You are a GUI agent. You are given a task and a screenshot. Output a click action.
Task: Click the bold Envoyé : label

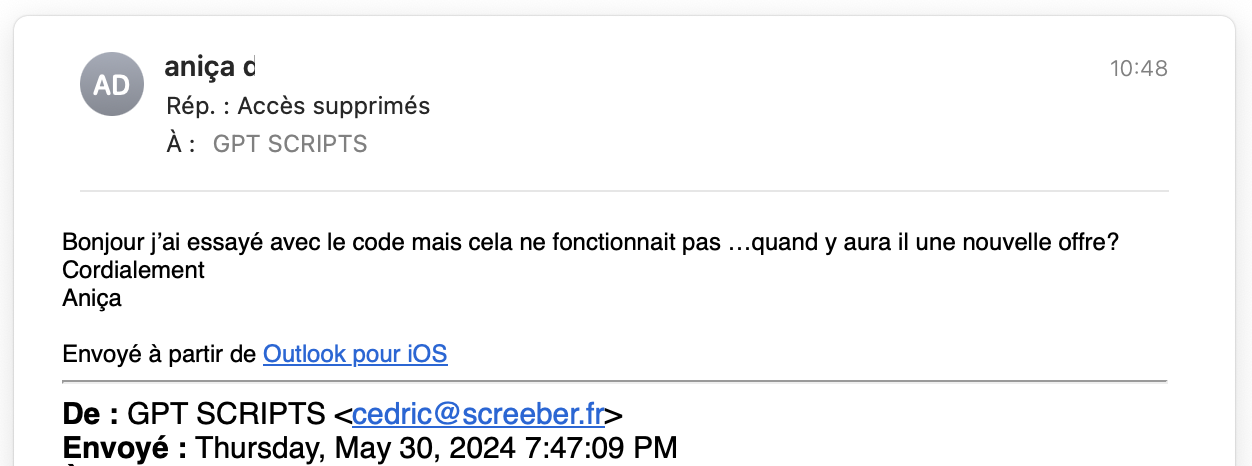(x=124, y=447)
